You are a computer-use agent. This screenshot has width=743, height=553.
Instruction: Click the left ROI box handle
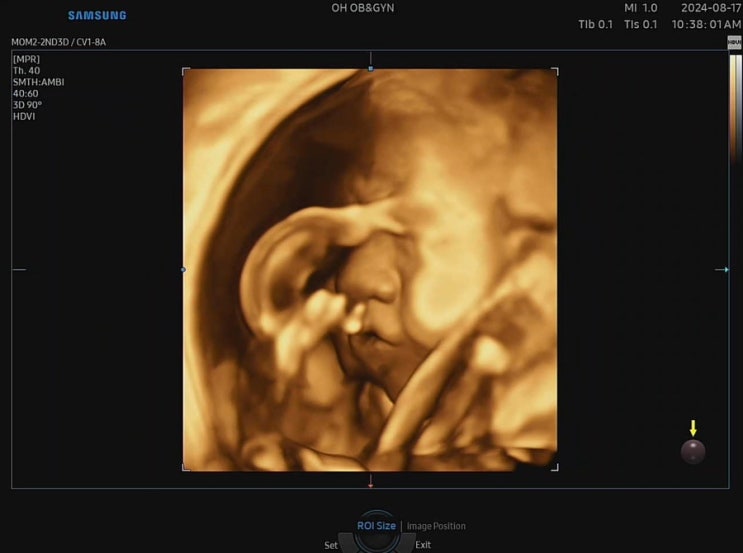(183, 270)
